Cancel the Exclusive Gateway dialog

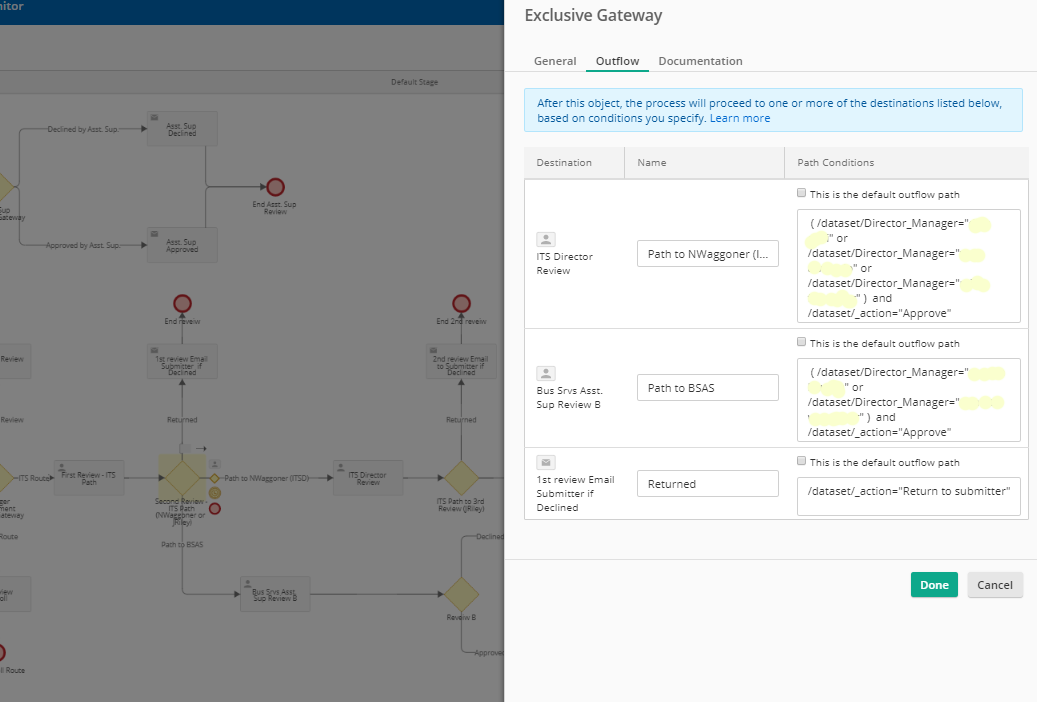click(x=995, y=585)
